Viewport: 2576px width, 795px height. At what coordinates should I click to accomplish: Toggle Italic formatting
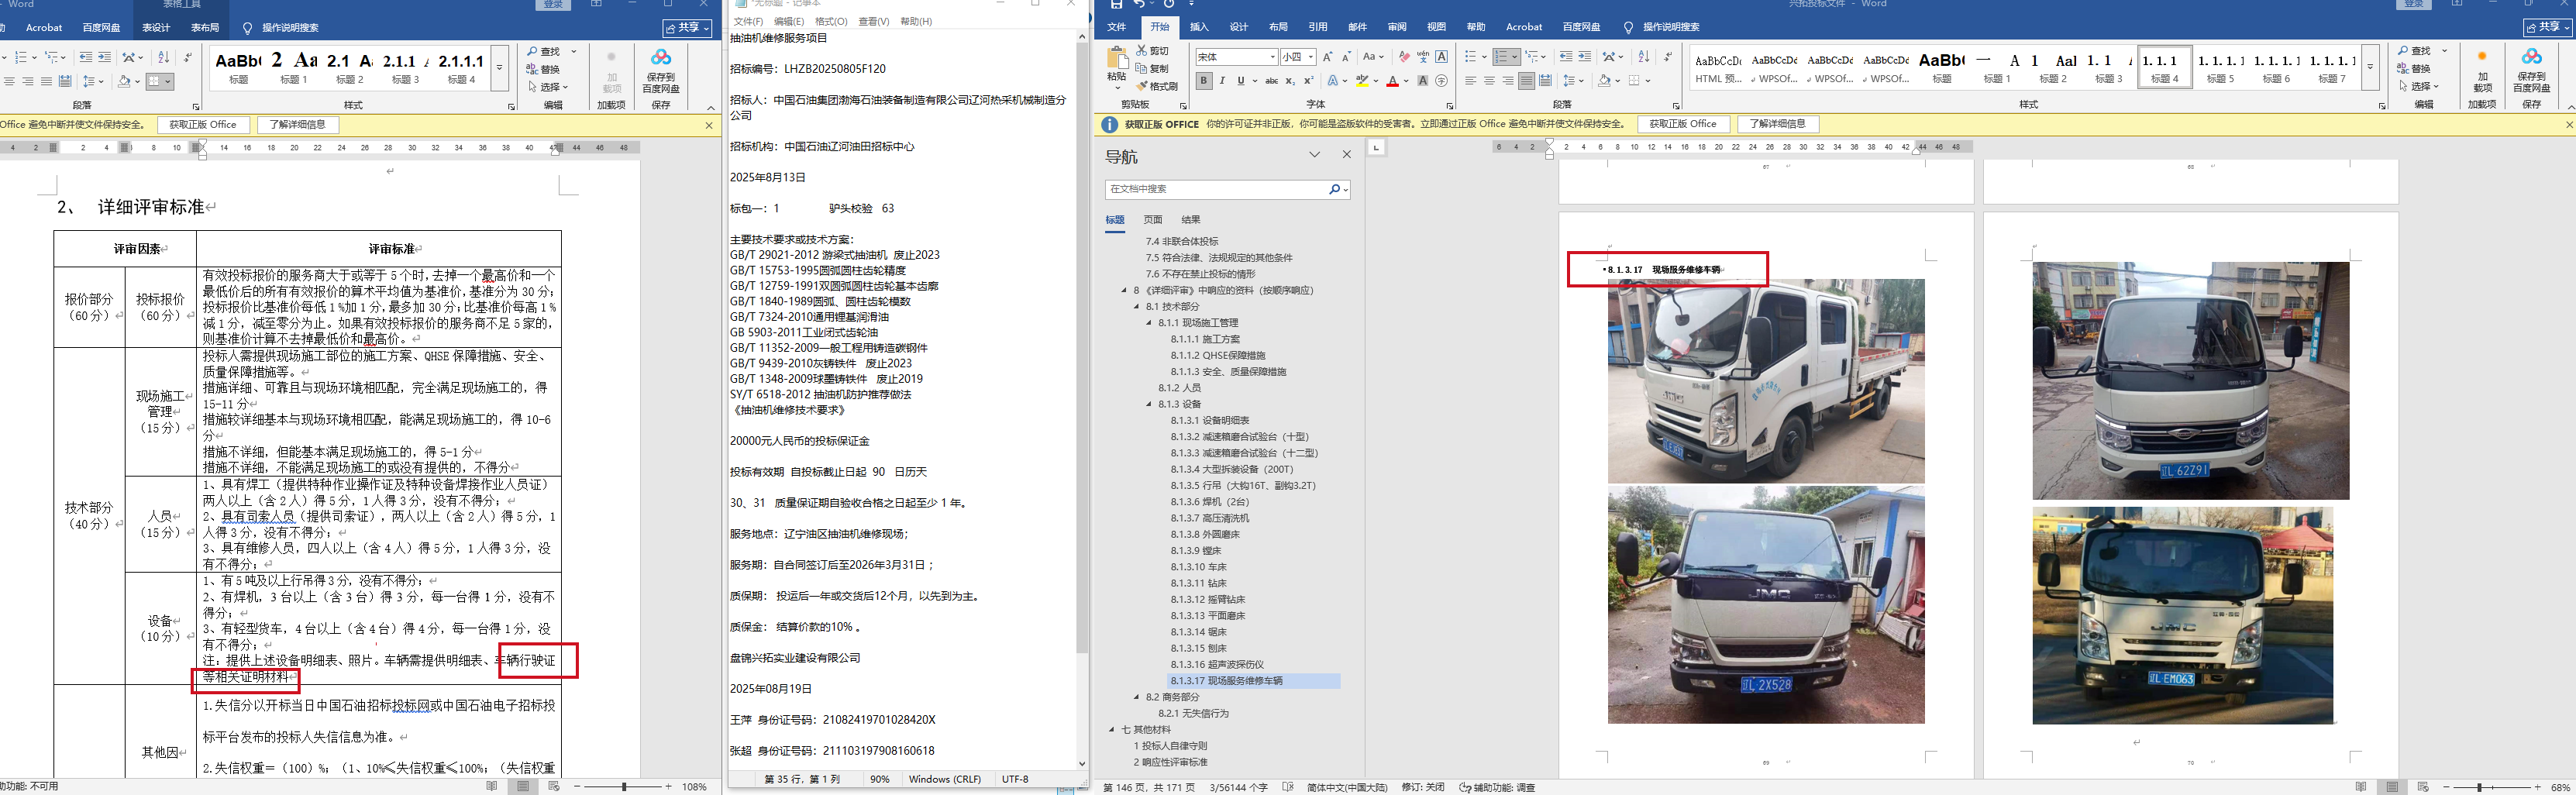point(1222,81)
